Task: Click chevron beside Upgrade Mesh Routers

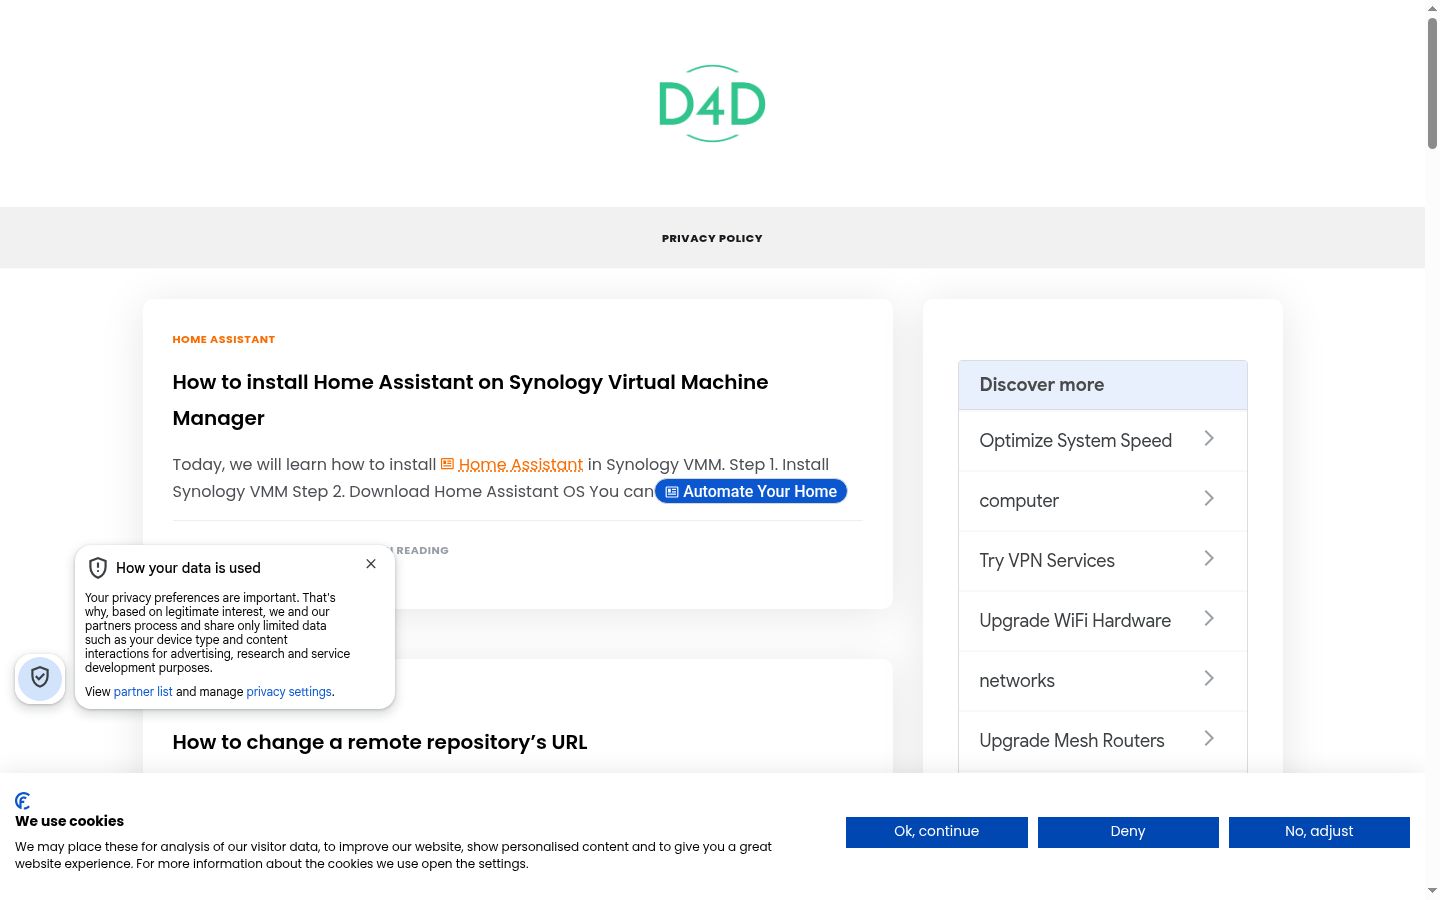Action: tap(1209, 739)
